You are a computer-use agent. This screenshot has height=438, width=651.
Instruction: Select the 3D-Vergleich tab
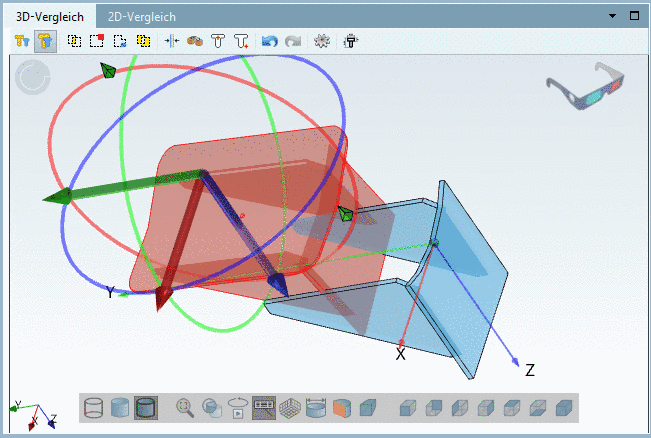point(50,17)
